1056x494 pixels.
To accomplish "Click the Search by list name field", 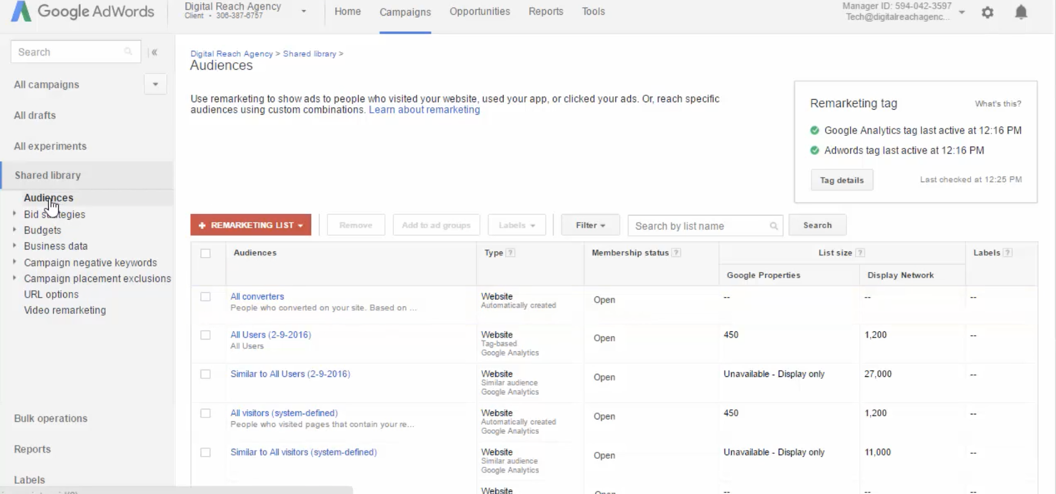I will pos(706,226).
